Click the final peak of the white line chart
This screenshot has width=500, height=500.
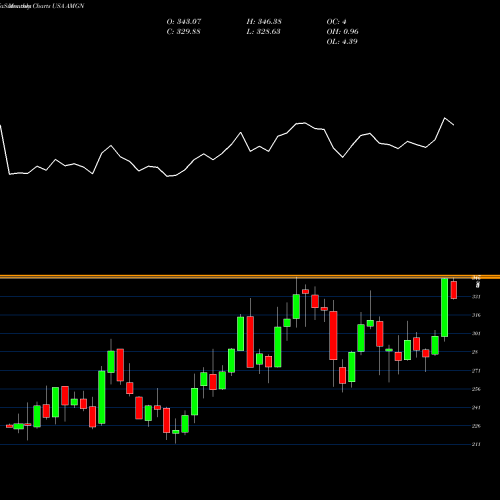[x=445, y=118]
